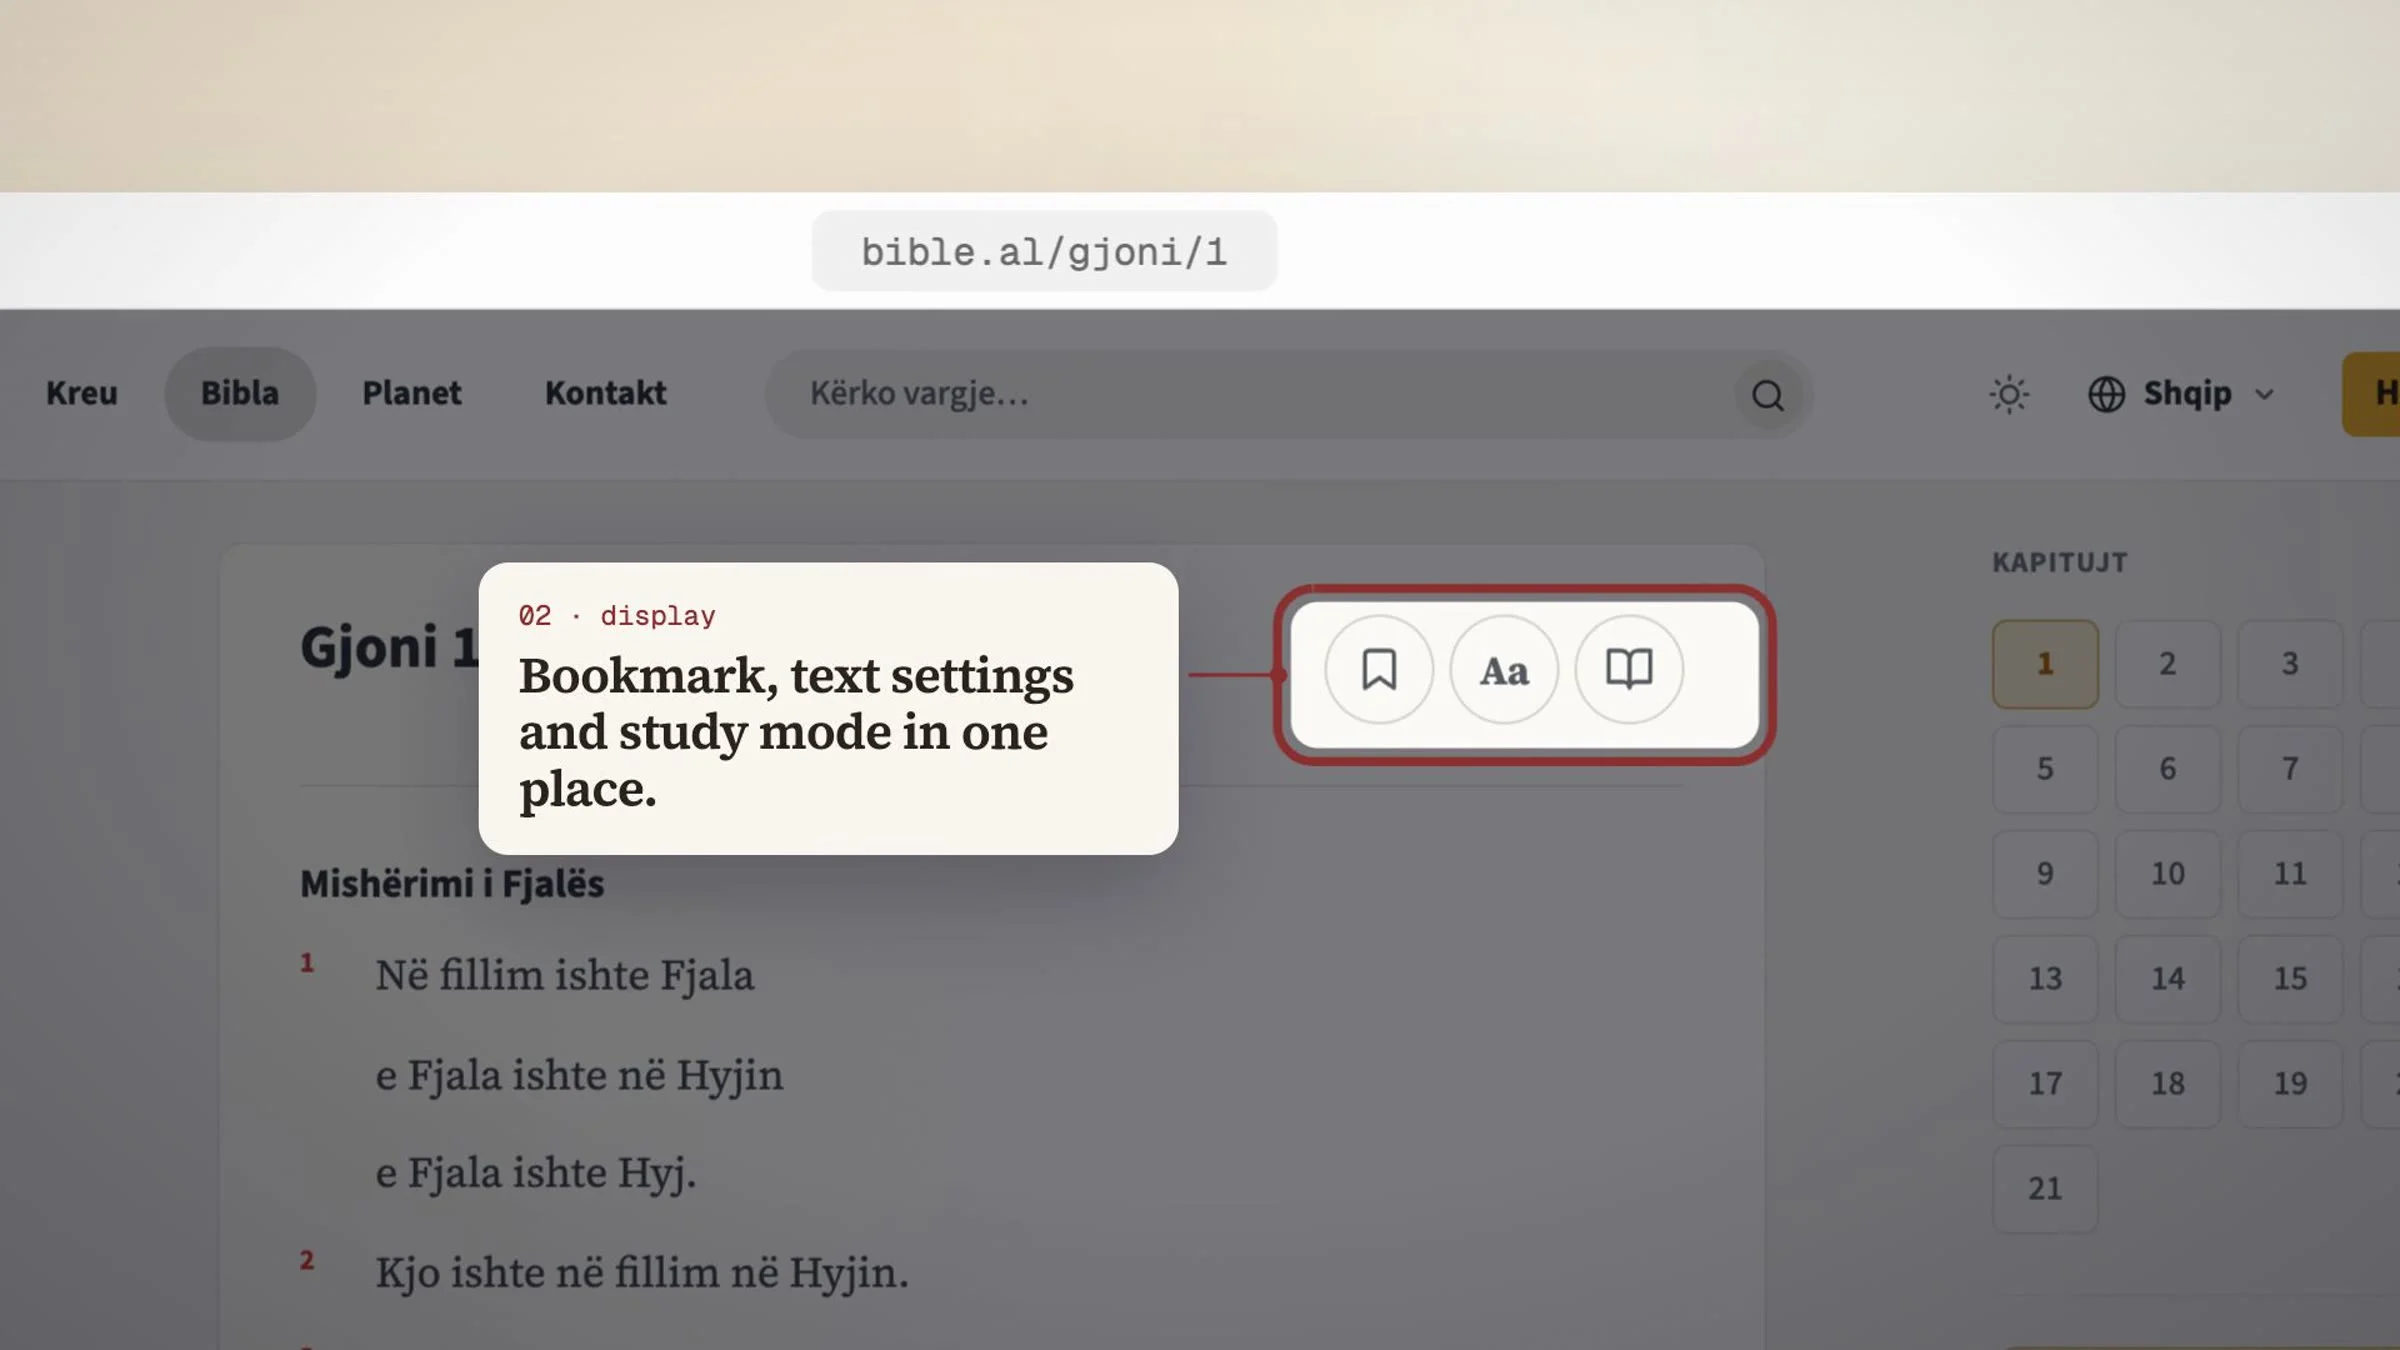
Task: Select chapter 17 in Kapitujt
Action: [2045, 1084]
